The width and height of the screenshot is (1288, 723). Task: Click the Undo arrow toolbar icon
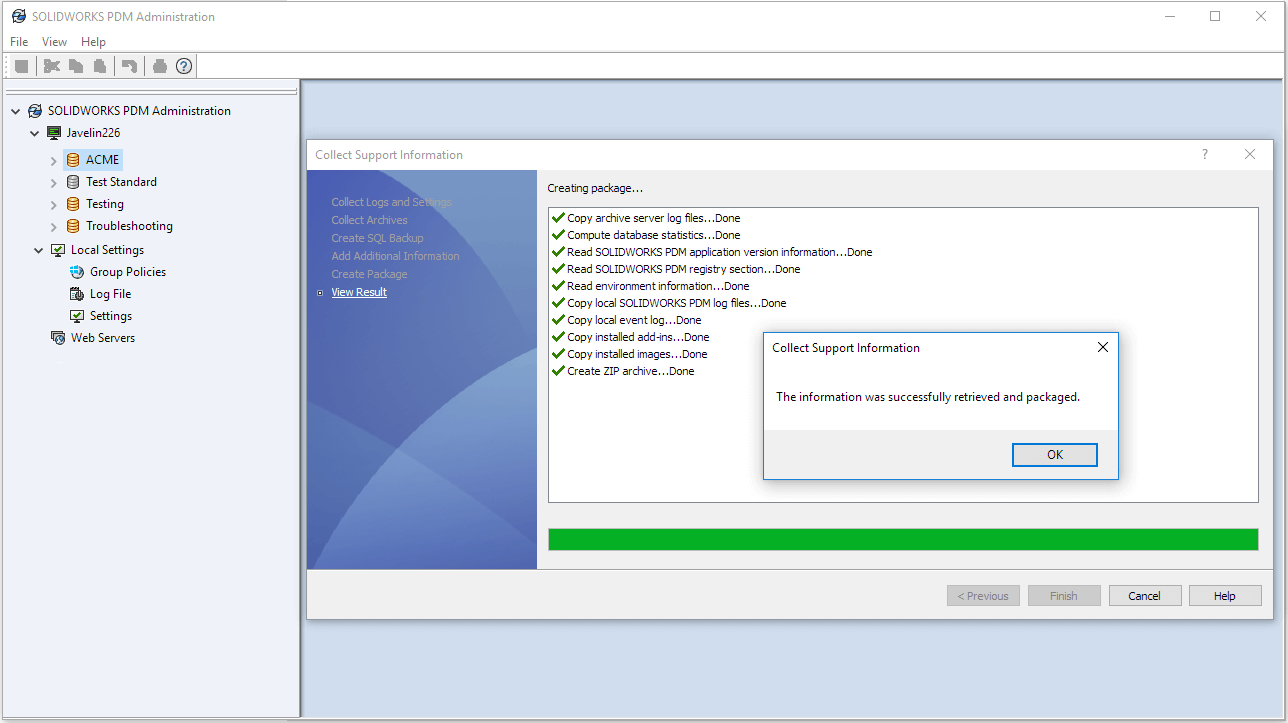(129, 66)
